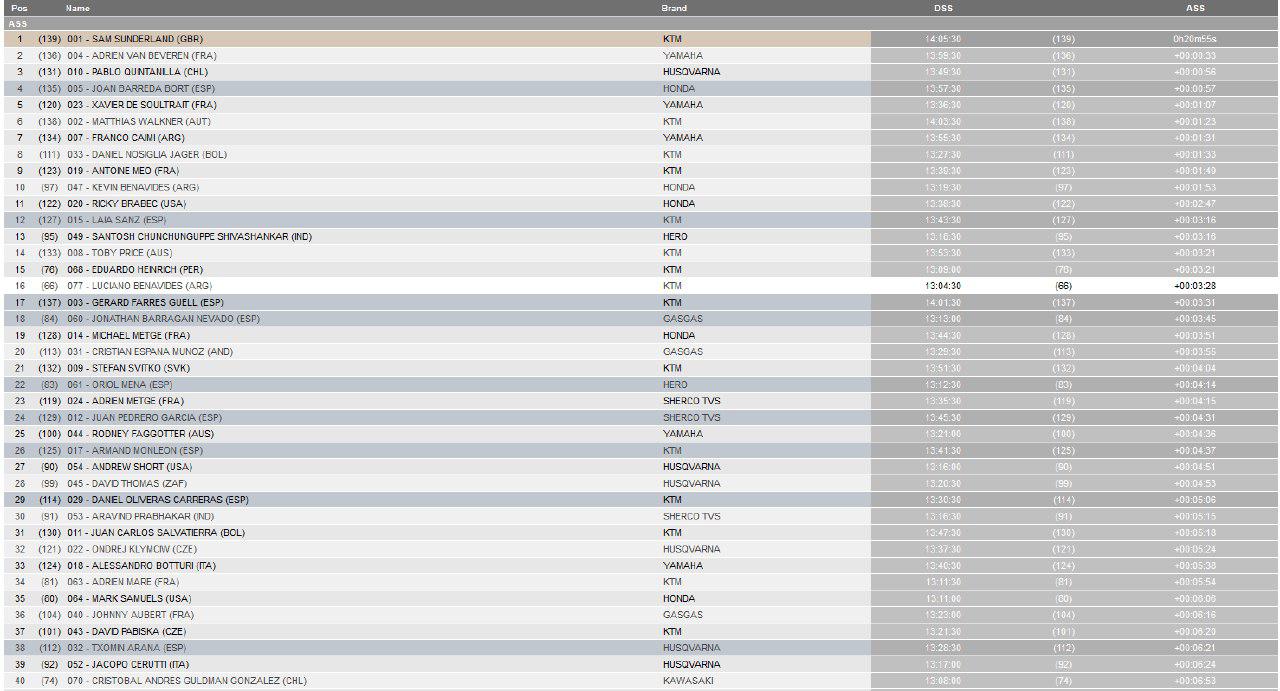Viewport: 1280px width, 691px height.
Task: Select rider 018 - ALESSANDRO BOTTURI (ITA)
Action: tap(141, 565)
